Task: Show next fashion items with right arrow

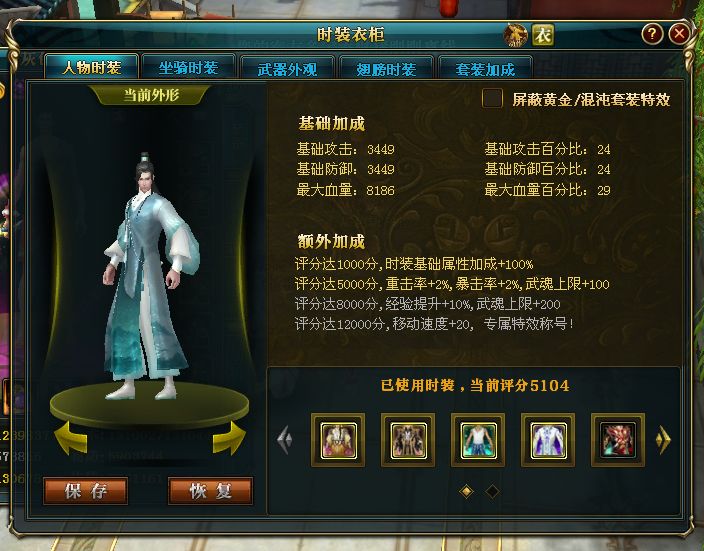Action: tap(663, 439)
